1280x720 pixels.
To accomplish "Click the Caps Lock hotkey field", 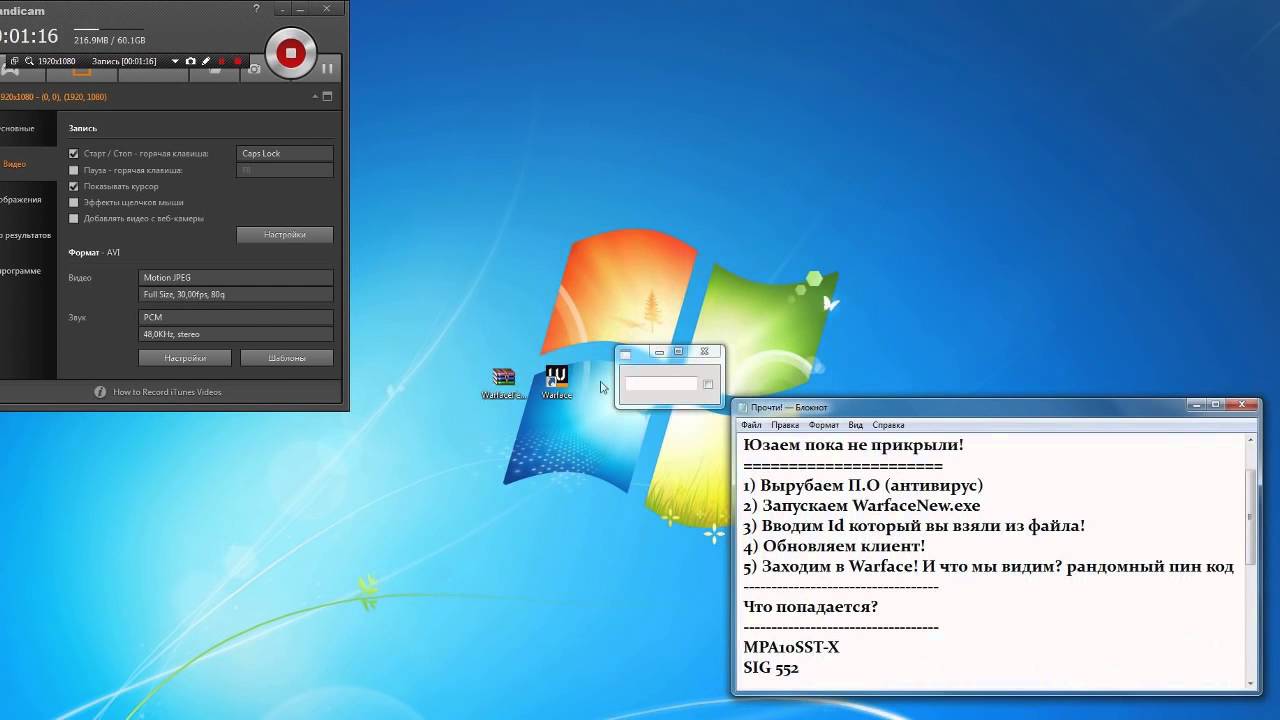I will point(285,153).
